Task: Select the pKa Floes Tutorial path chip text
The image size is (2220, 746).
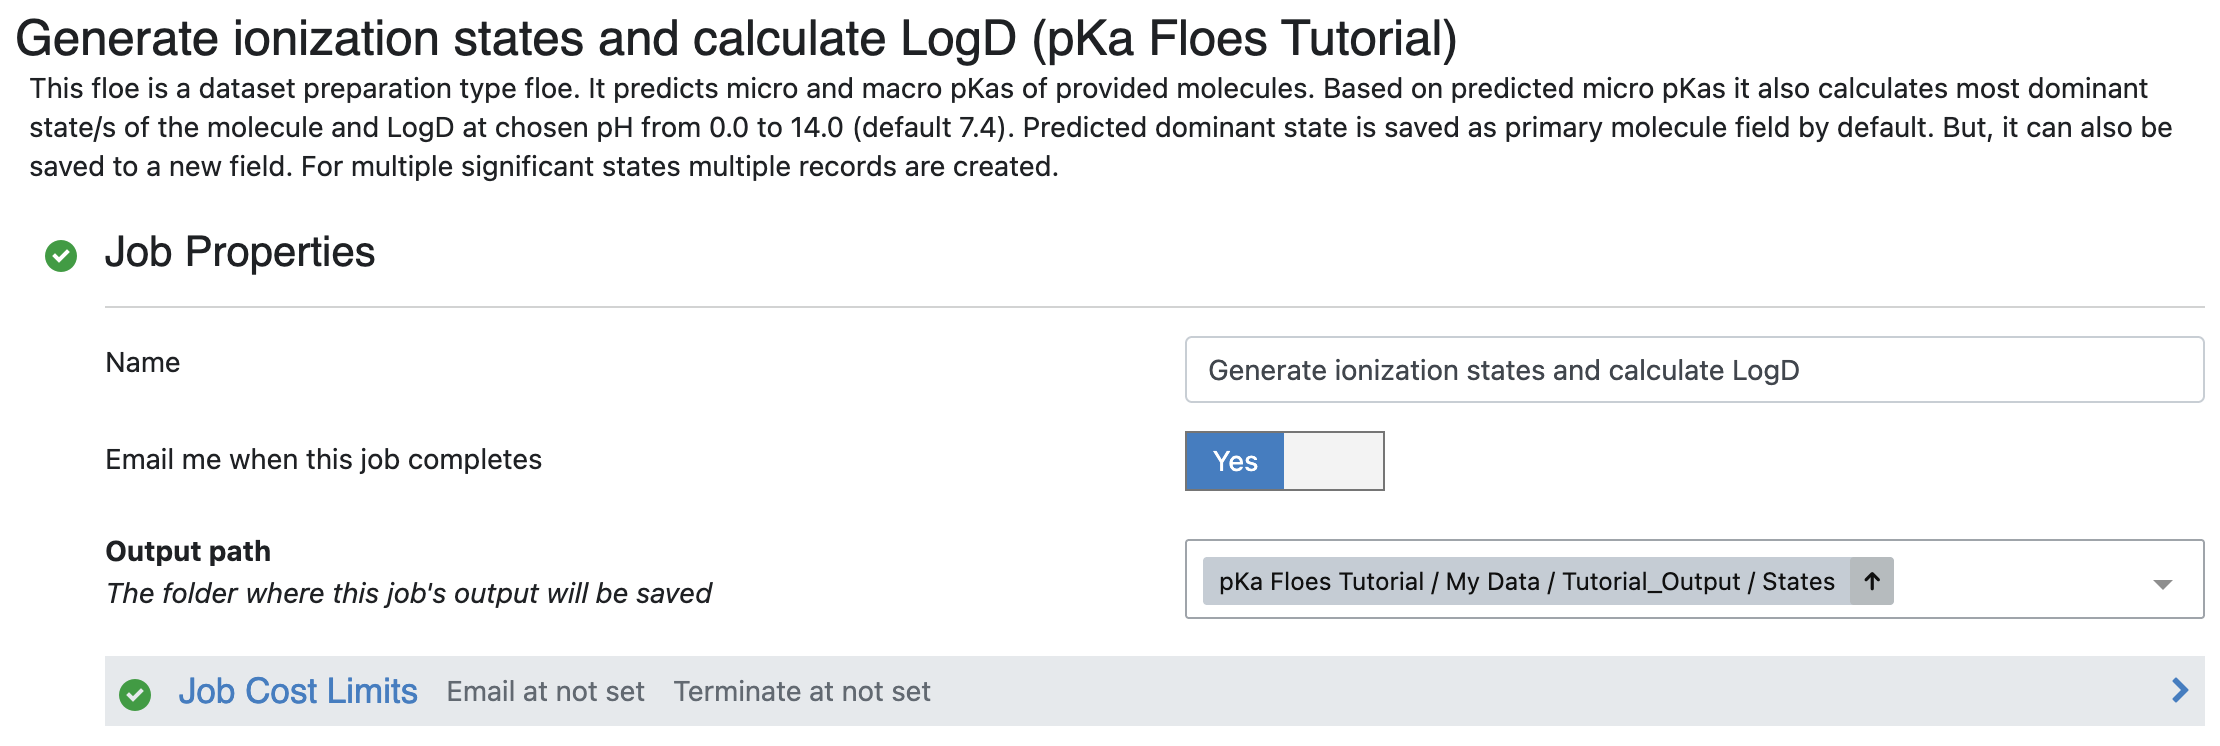Action: (x=1527, y=581)
